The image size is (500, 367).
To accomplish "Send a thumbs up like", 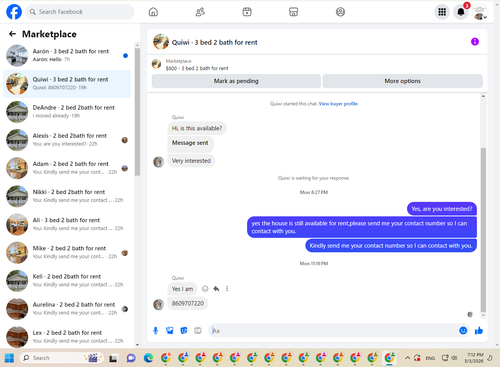I will 479,330.
